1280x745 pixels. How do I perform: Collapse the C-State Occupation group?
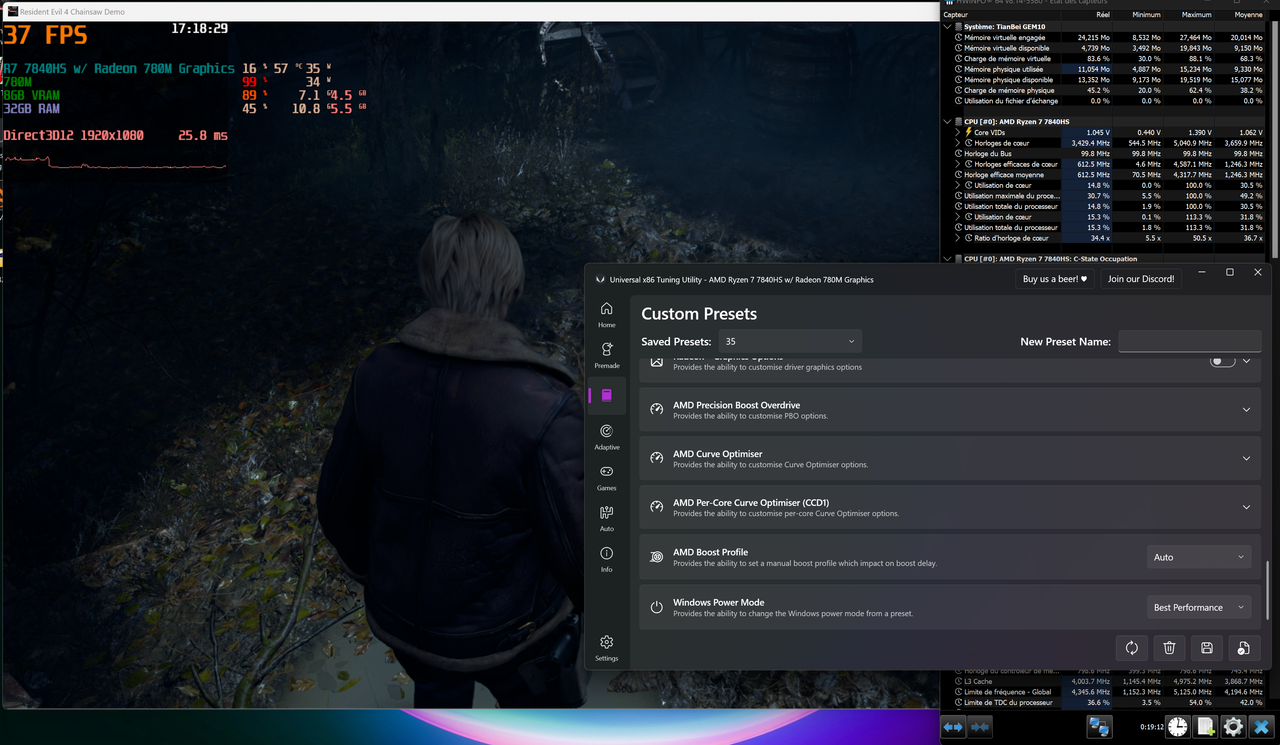coord(948,259)
